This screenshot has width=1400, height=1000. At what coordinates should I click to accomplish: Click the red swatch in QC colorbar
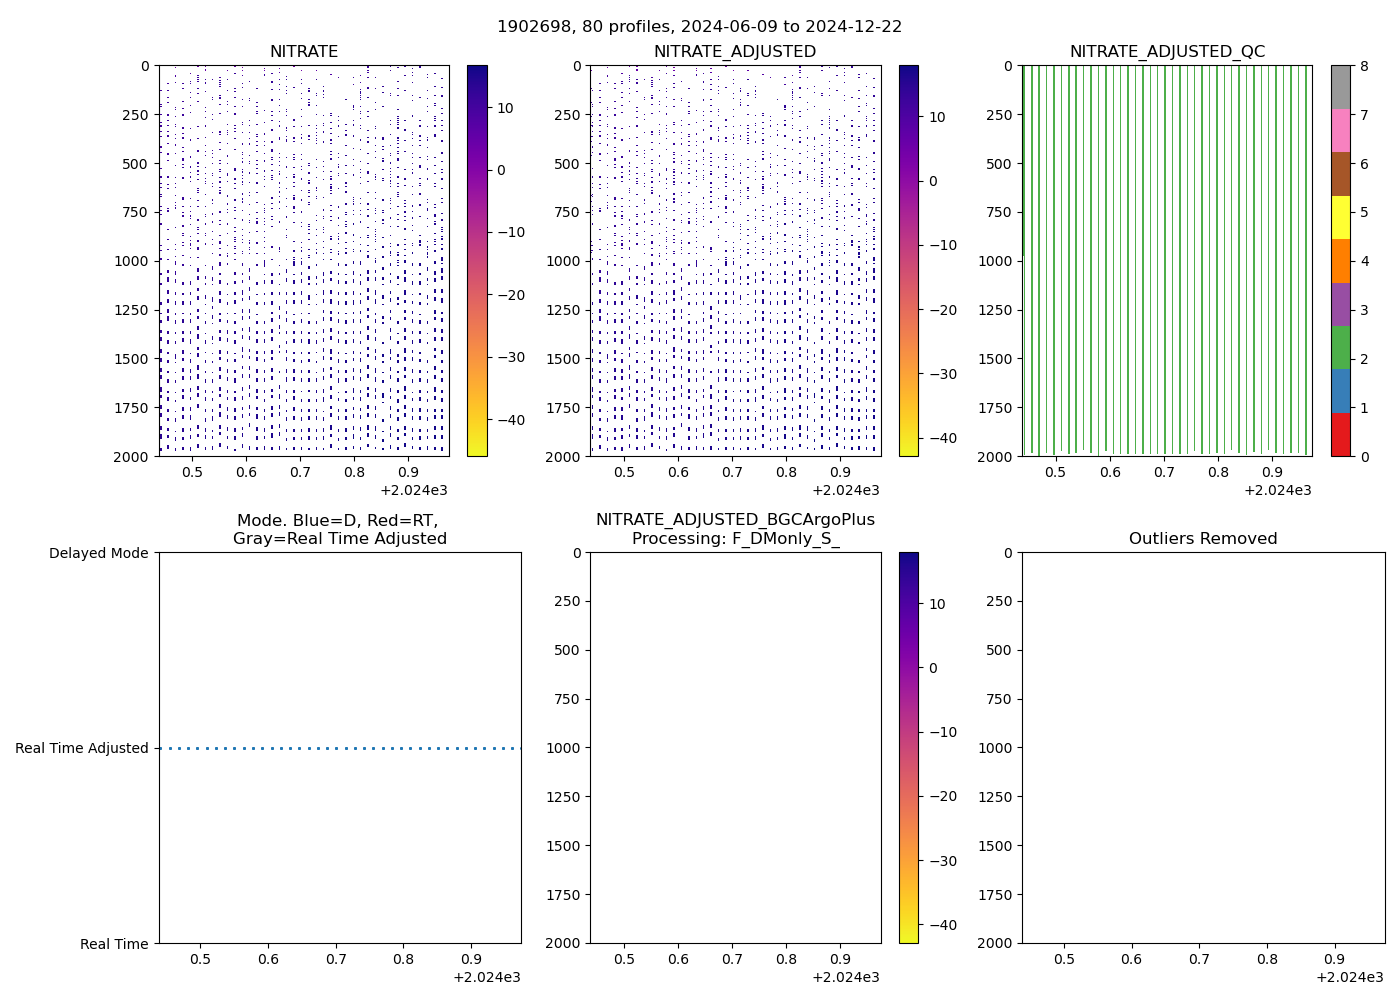coord(1340,435)
